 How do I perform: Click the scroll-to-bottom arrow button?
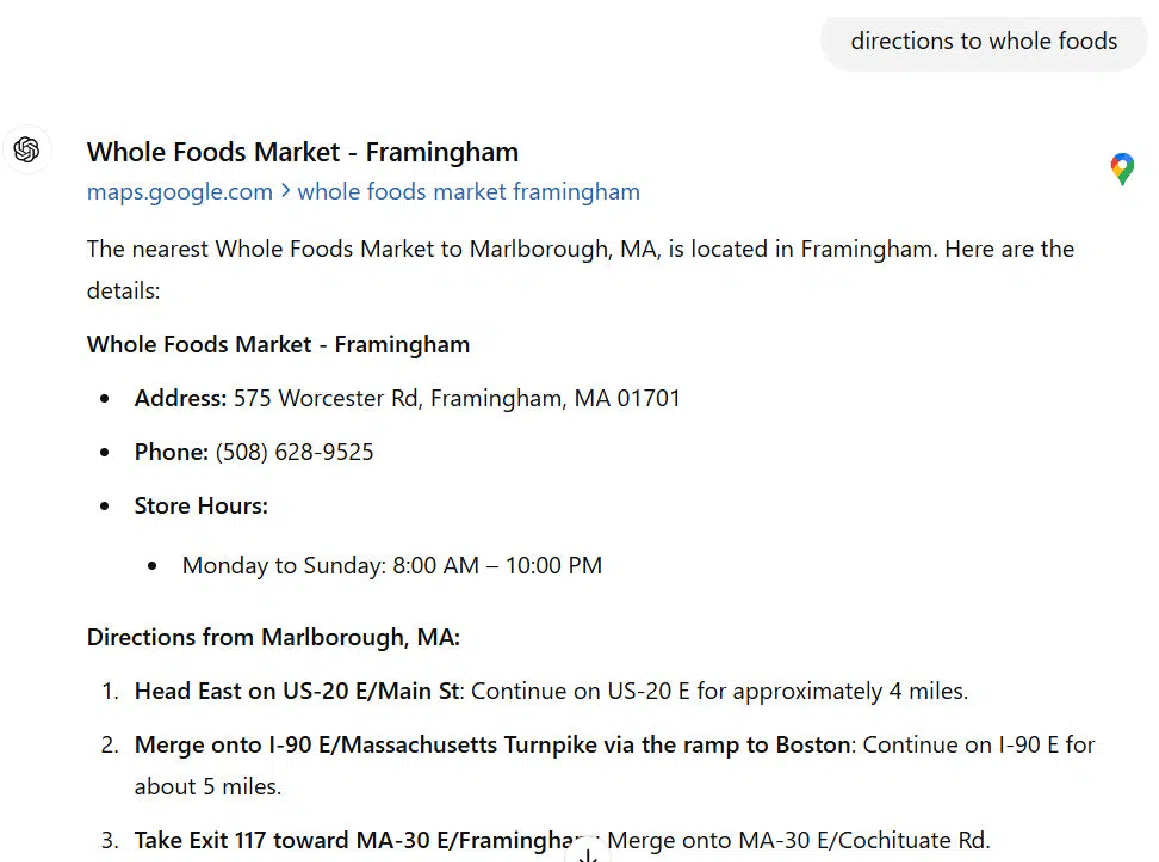tap(588, 855)
